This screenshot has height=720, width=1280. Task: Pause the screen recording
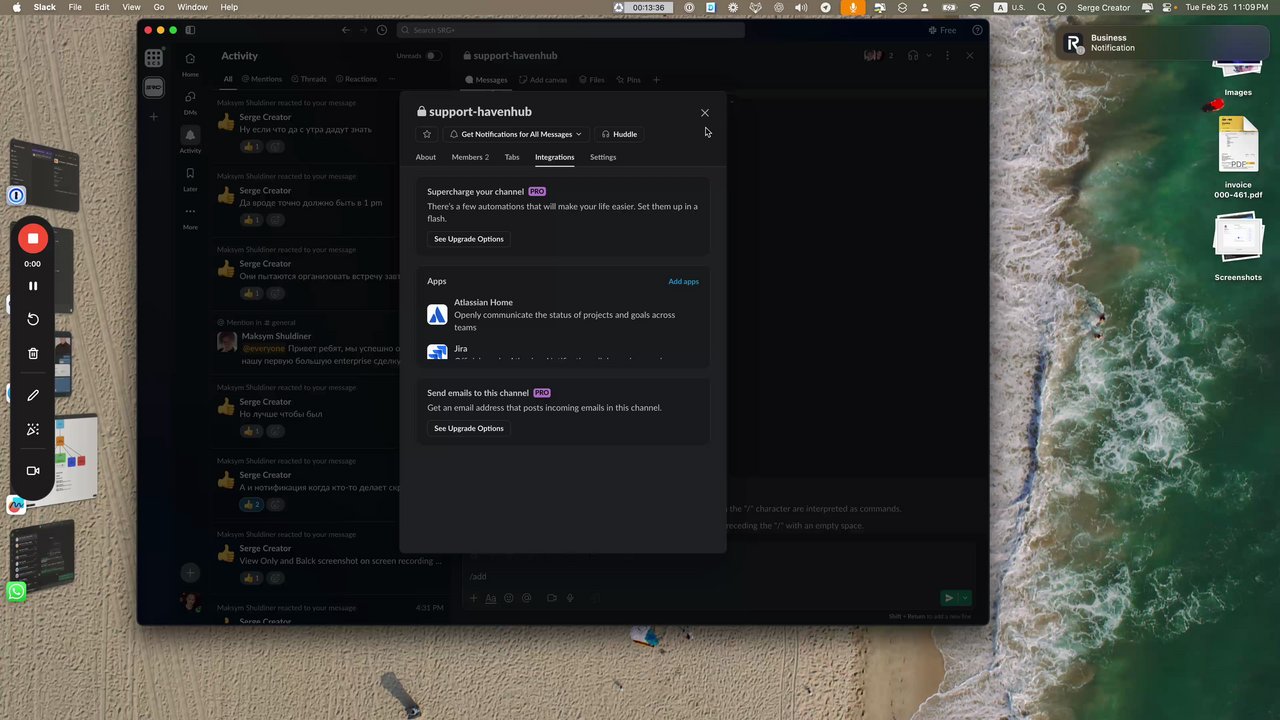click(33, 286)
